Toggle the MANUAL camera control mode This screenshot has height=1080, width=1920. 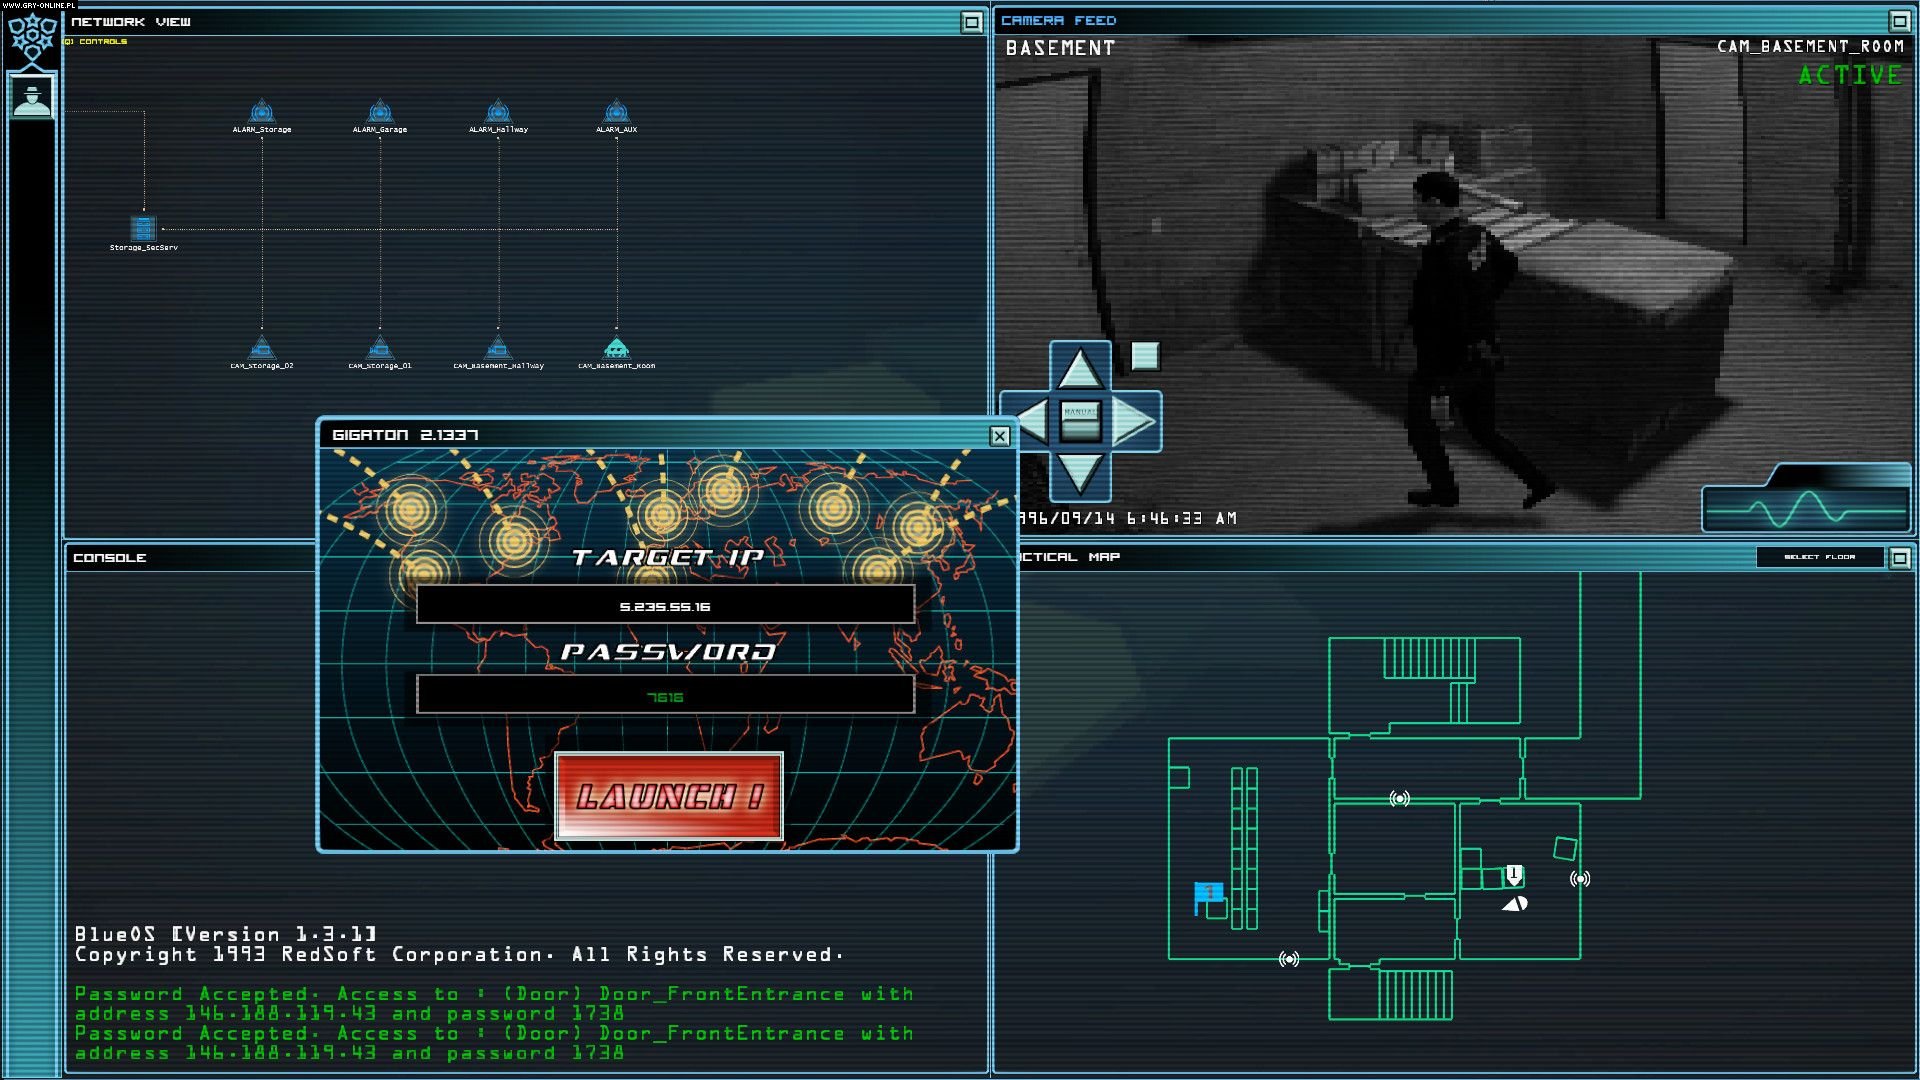(x=1080, y=421)
